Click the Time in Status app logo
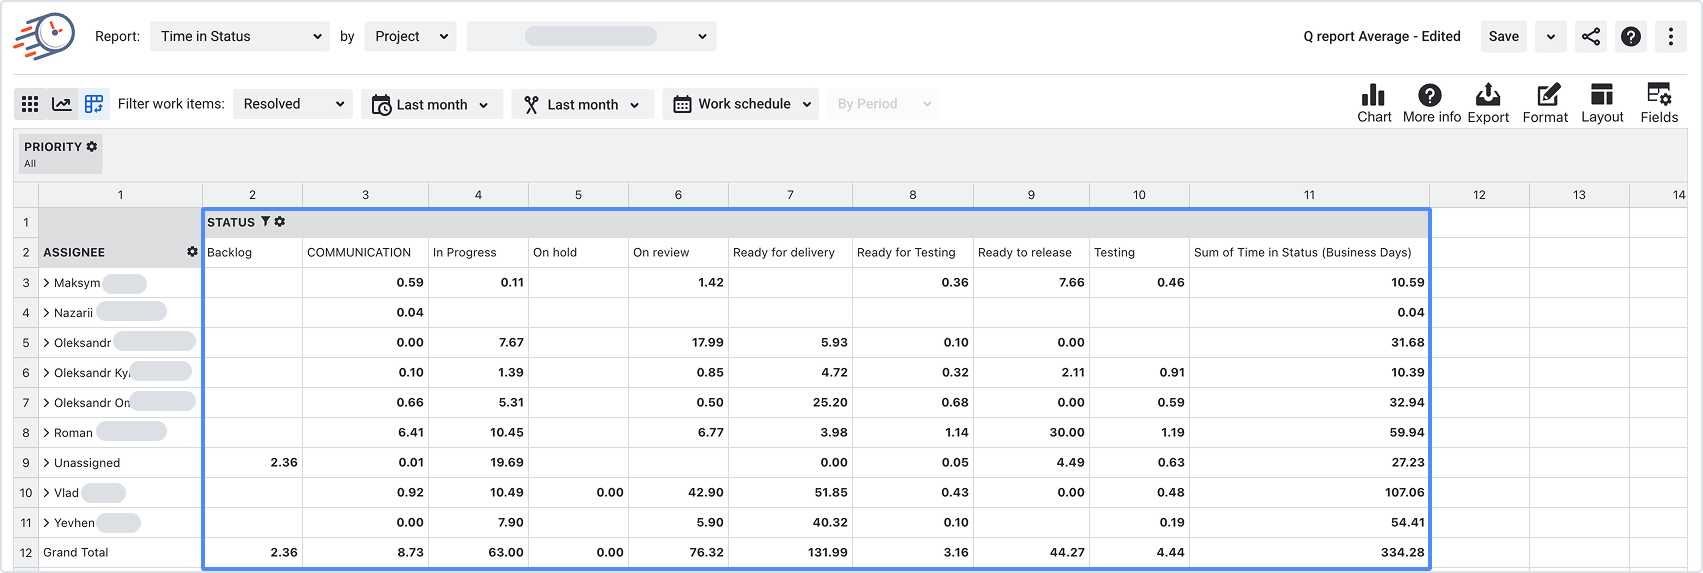This screenshot has width=1703, height=573. click(x=44, y=37)
